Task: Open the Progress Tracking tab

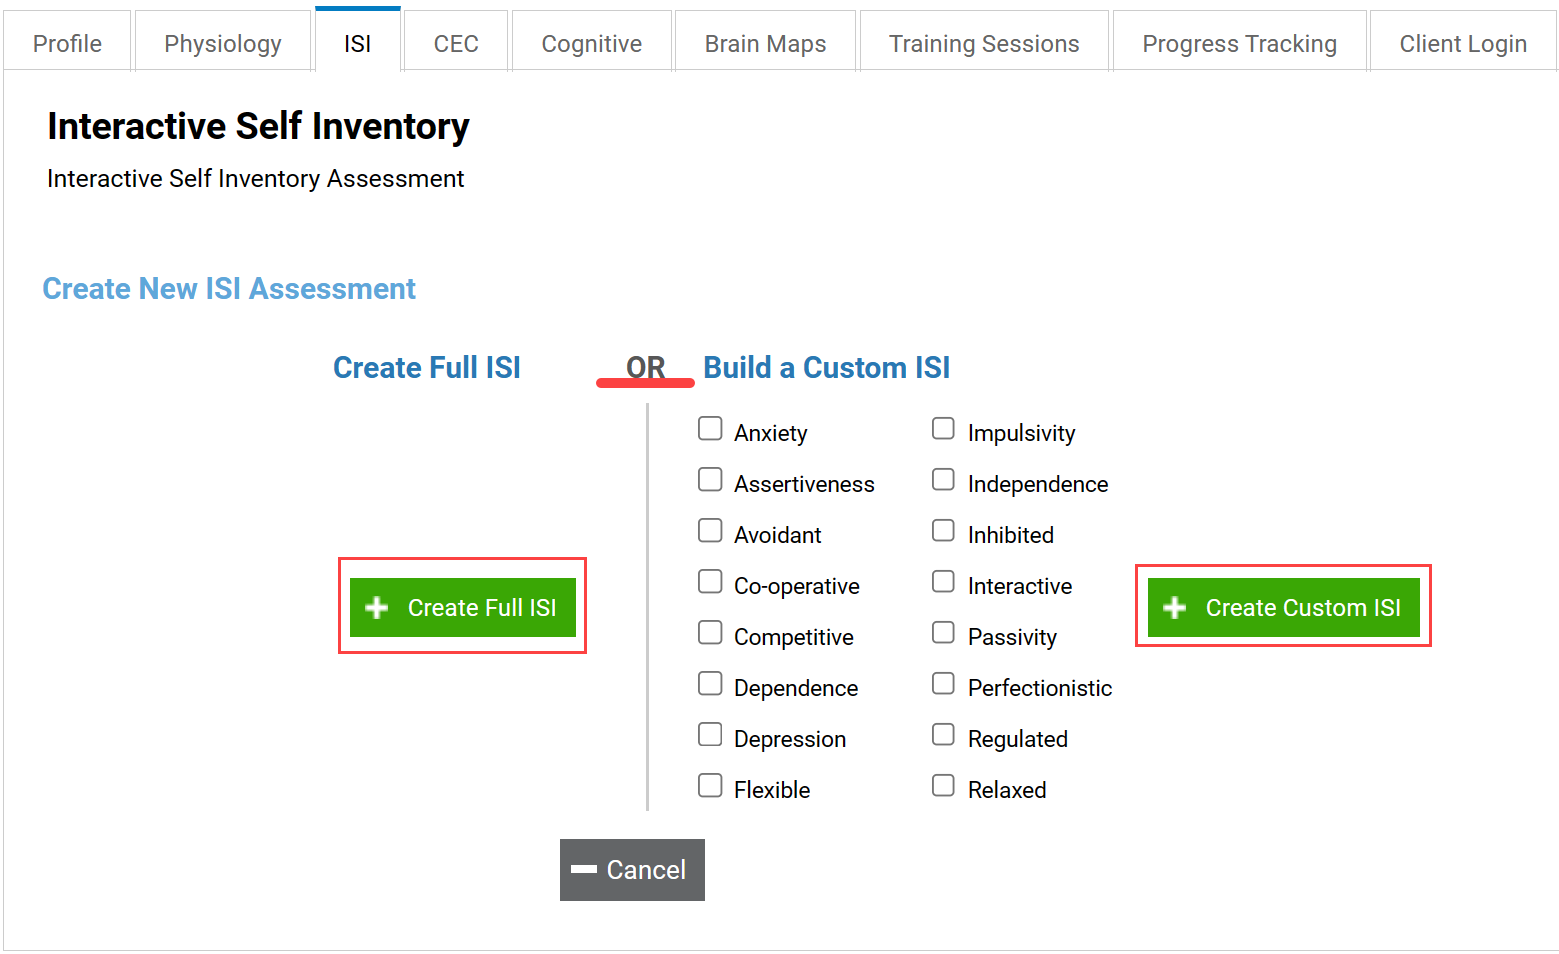Action: click(x=1239, y=43)
